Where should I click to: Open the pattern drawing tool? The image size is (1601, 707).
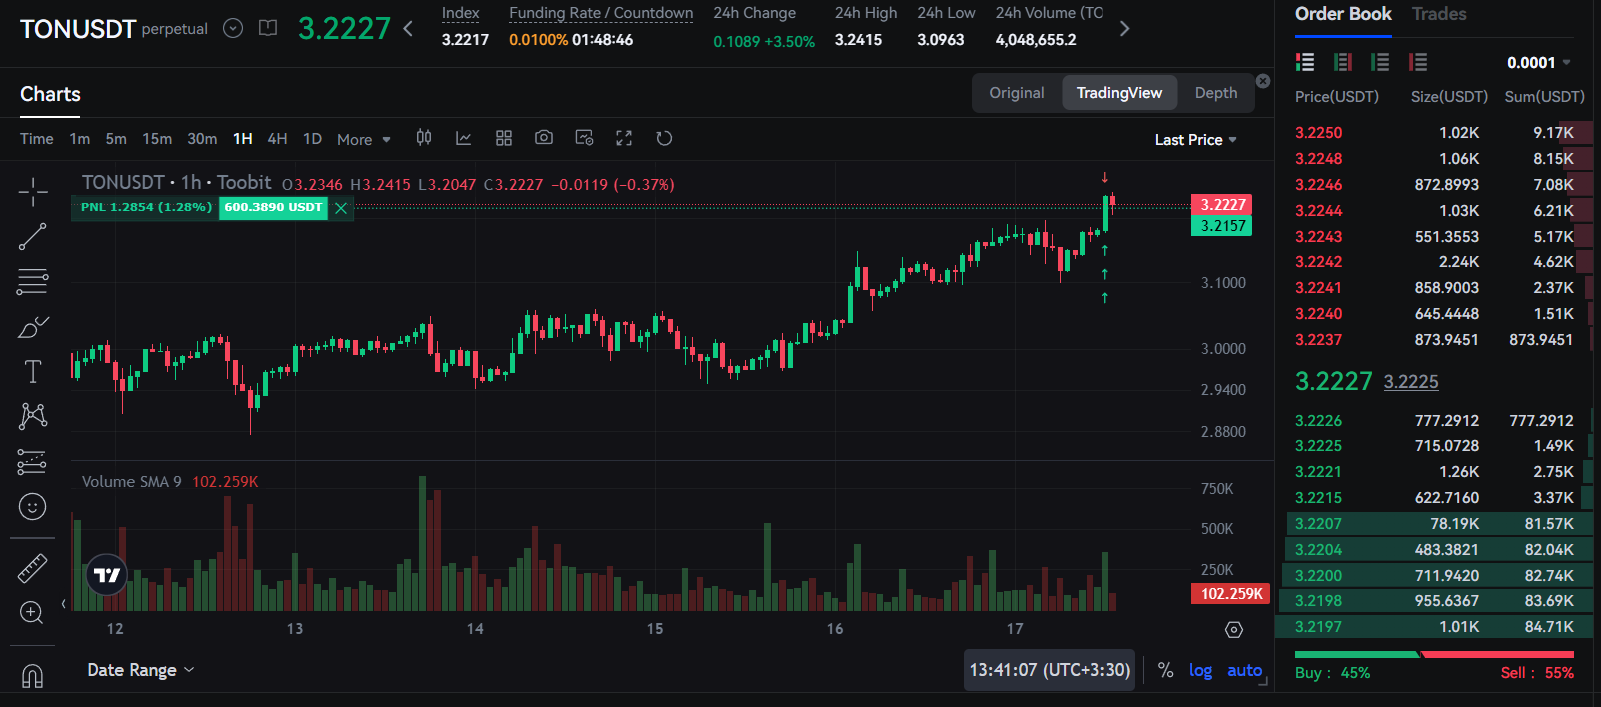point(32,416)
